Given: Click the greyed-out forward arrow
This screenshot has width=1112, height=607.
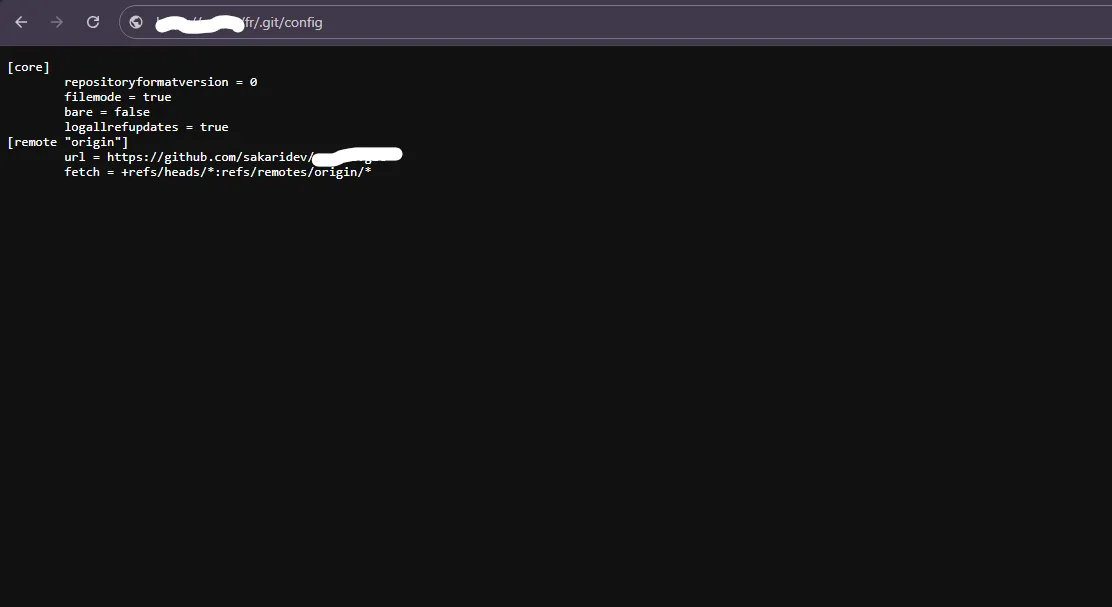Looking at the screenshot, I should click(x=57, y=22).
